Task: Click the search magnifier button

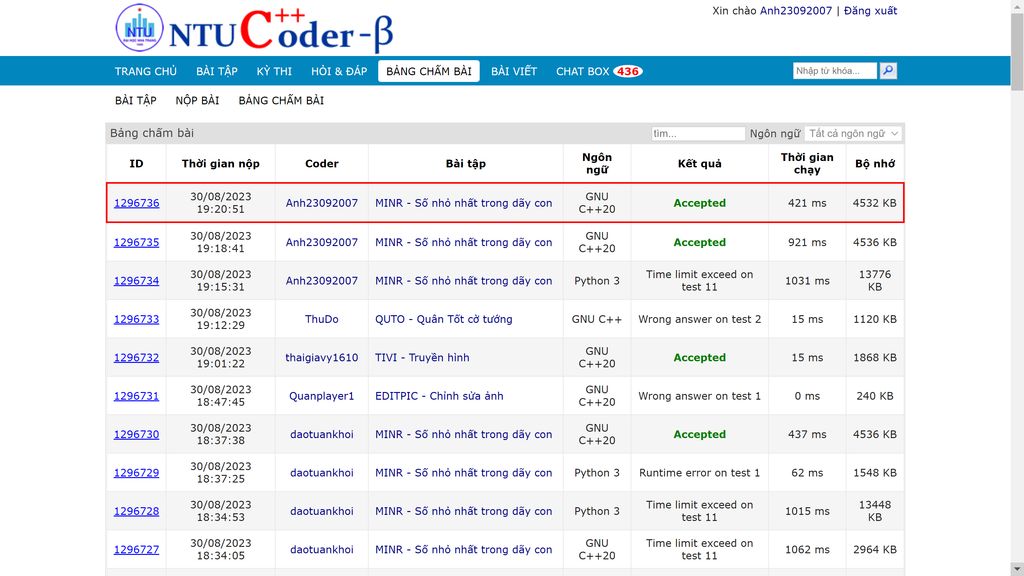Action: [888, 71]
